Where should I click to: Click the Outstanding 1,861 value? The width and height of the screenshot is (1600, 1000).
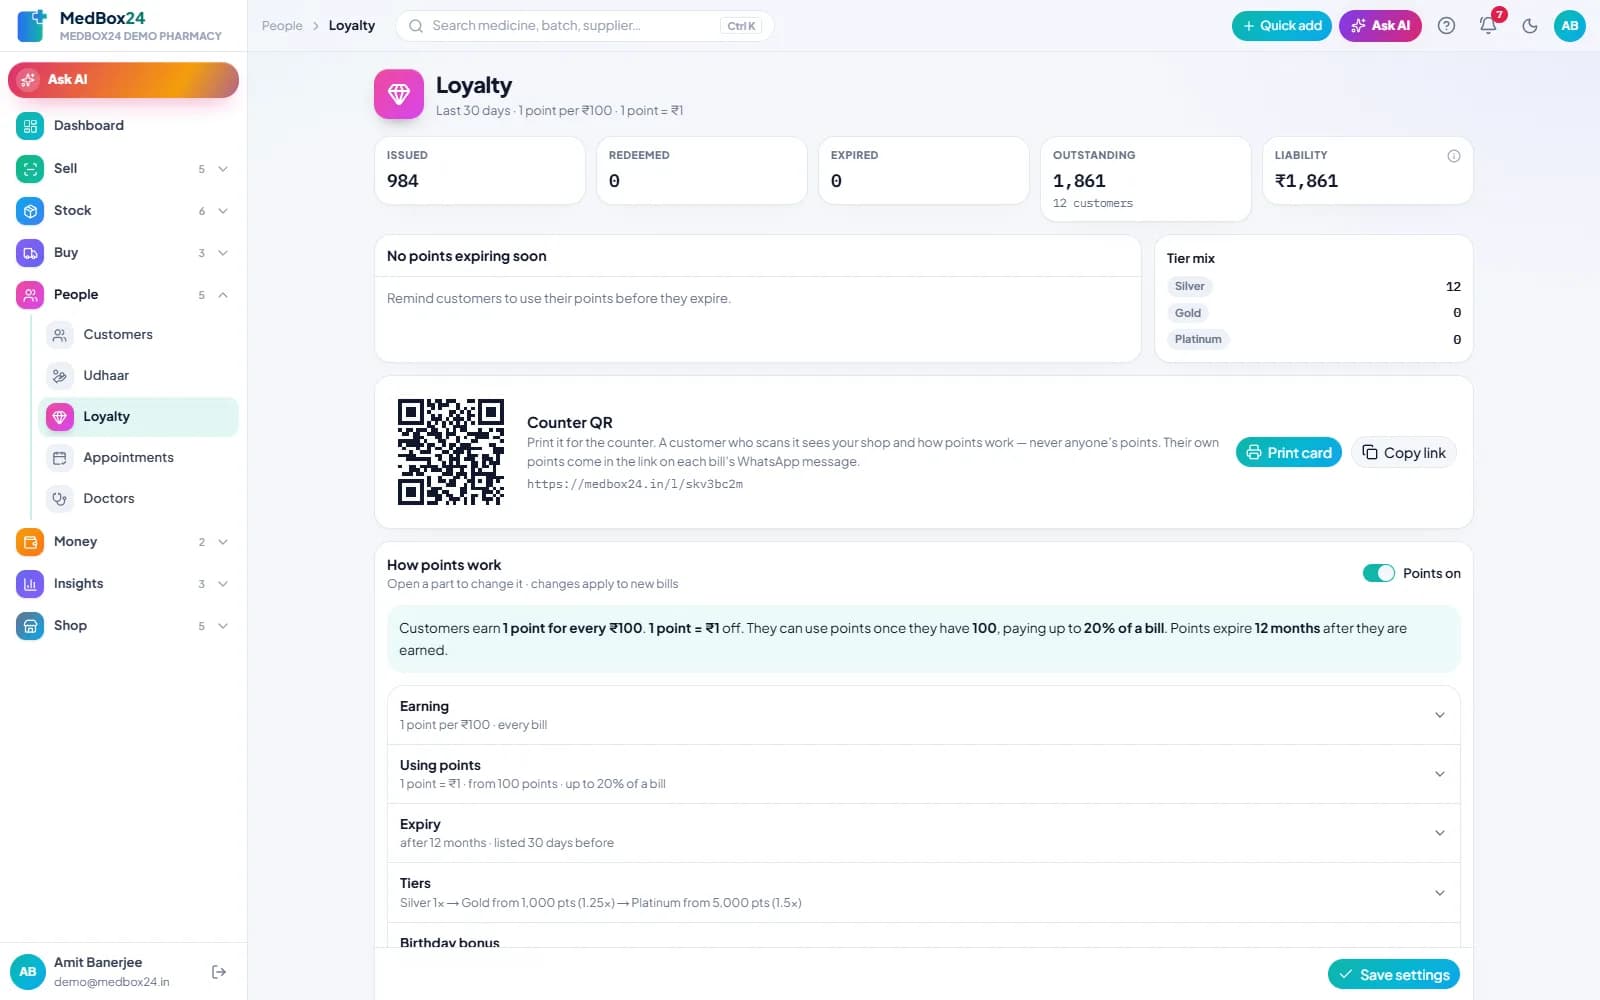1079,181
